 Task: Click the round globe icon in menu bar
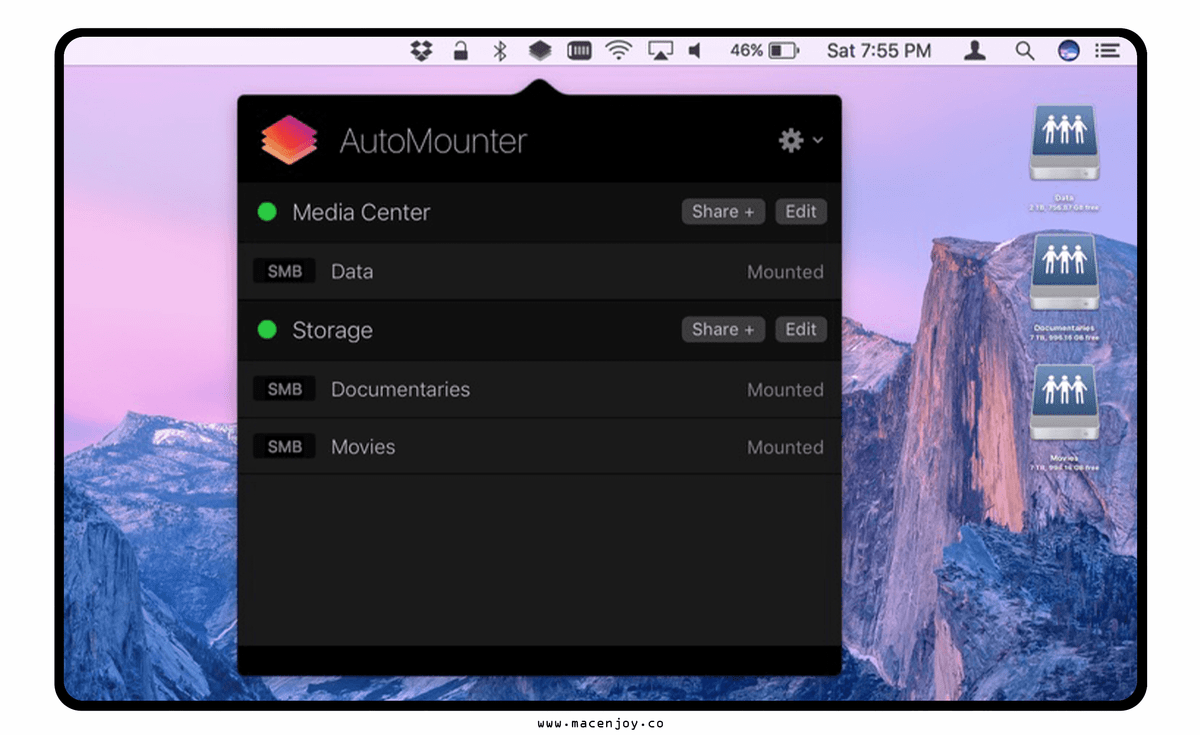pyautogui.click(x=1068, y=50)
